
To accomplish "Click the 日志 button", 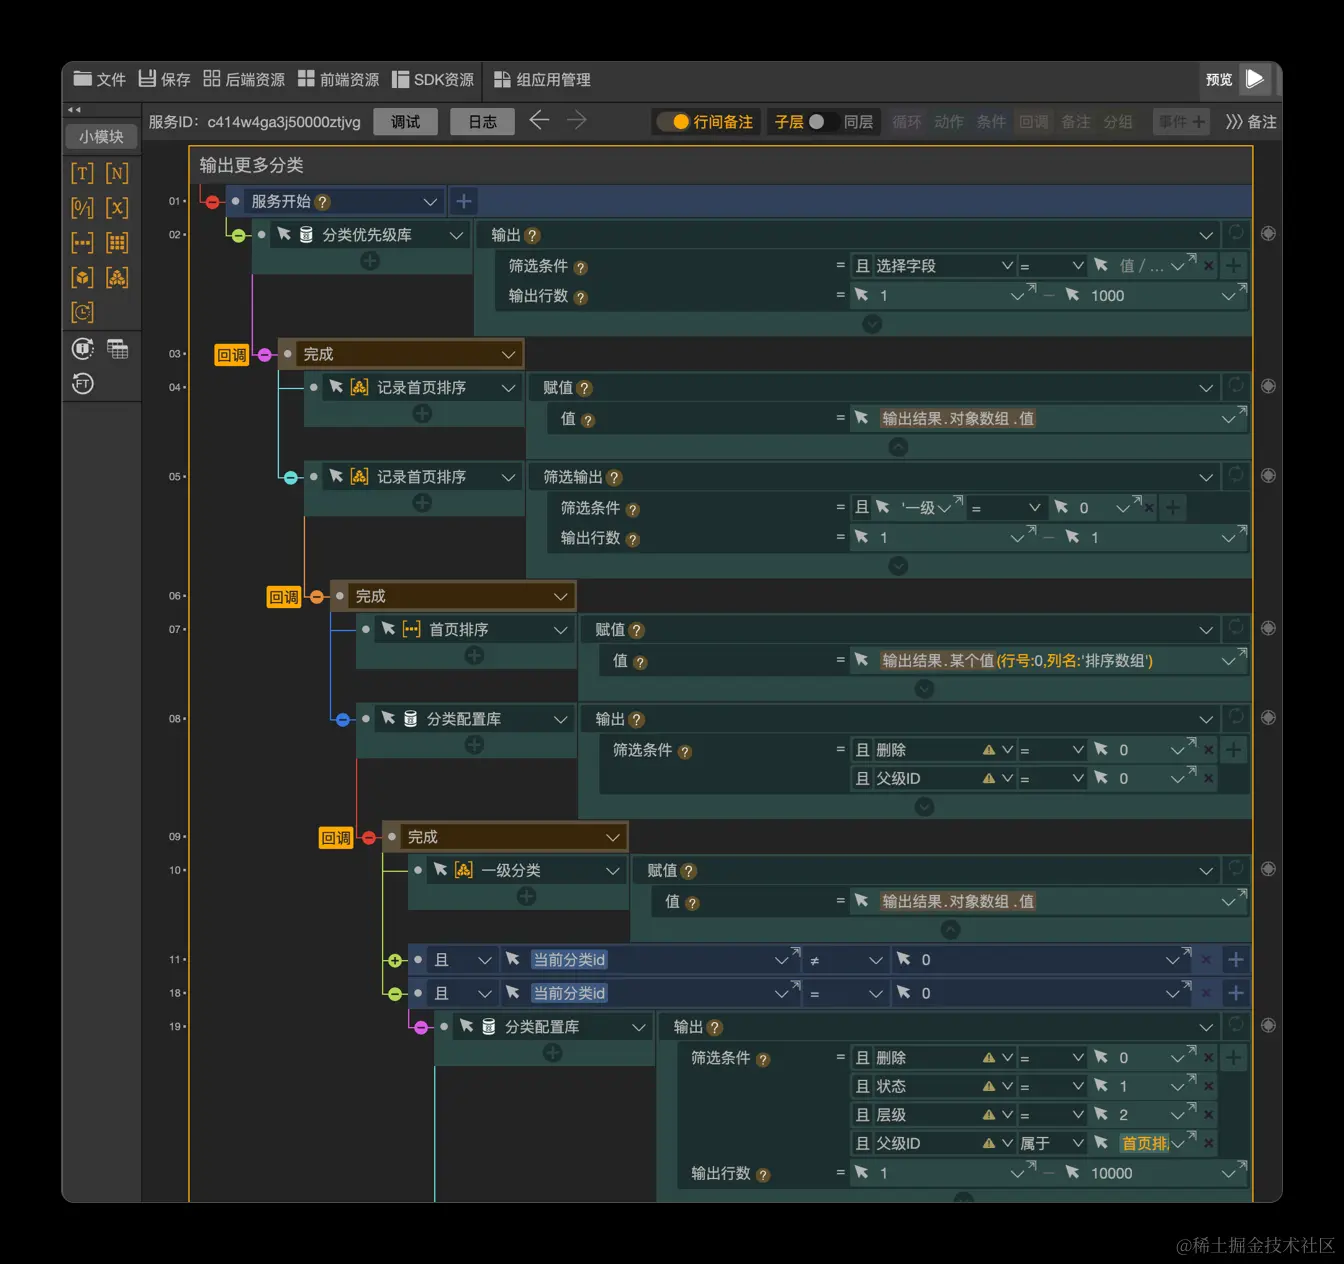I will [x=482, y=122].
